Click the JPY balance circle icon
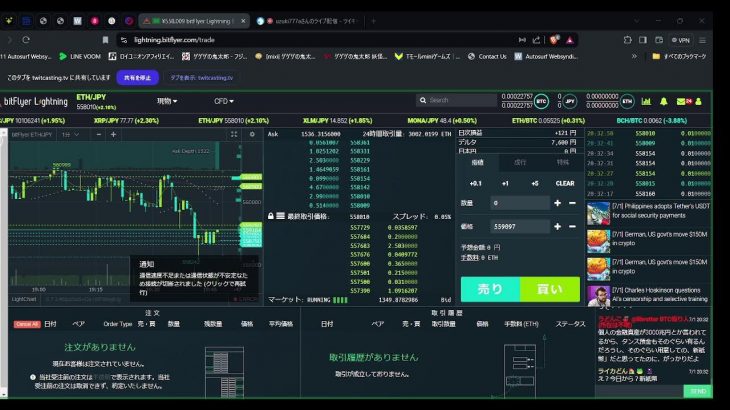This screenshot has width=730, height=410. click(569, 101)
